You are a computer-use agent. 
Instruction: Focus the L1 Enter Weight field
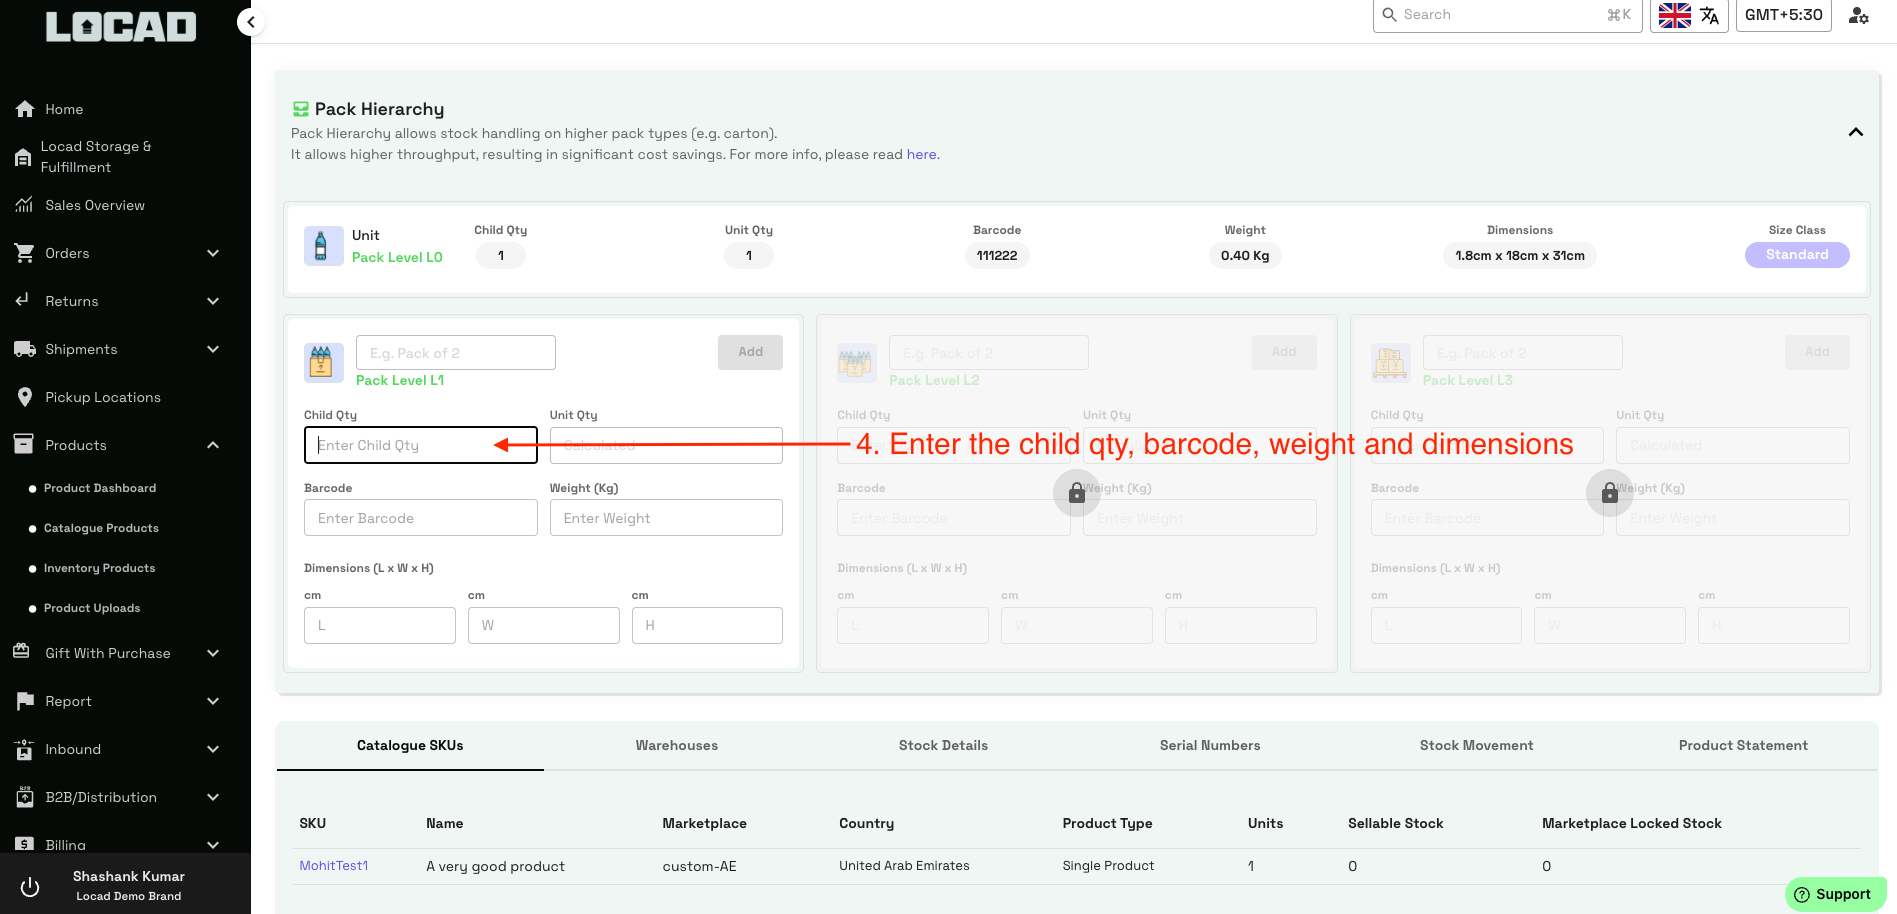tap(666, 518)
